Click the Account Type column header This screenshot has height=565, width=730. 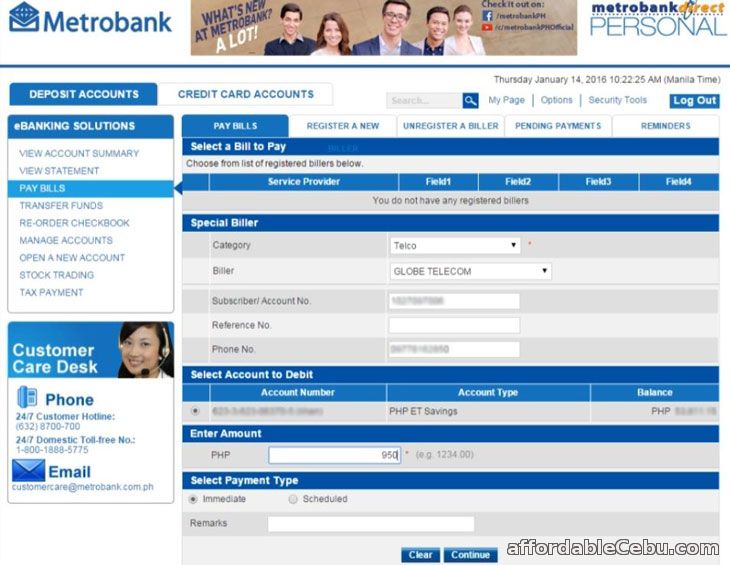[x=488, y=393]
